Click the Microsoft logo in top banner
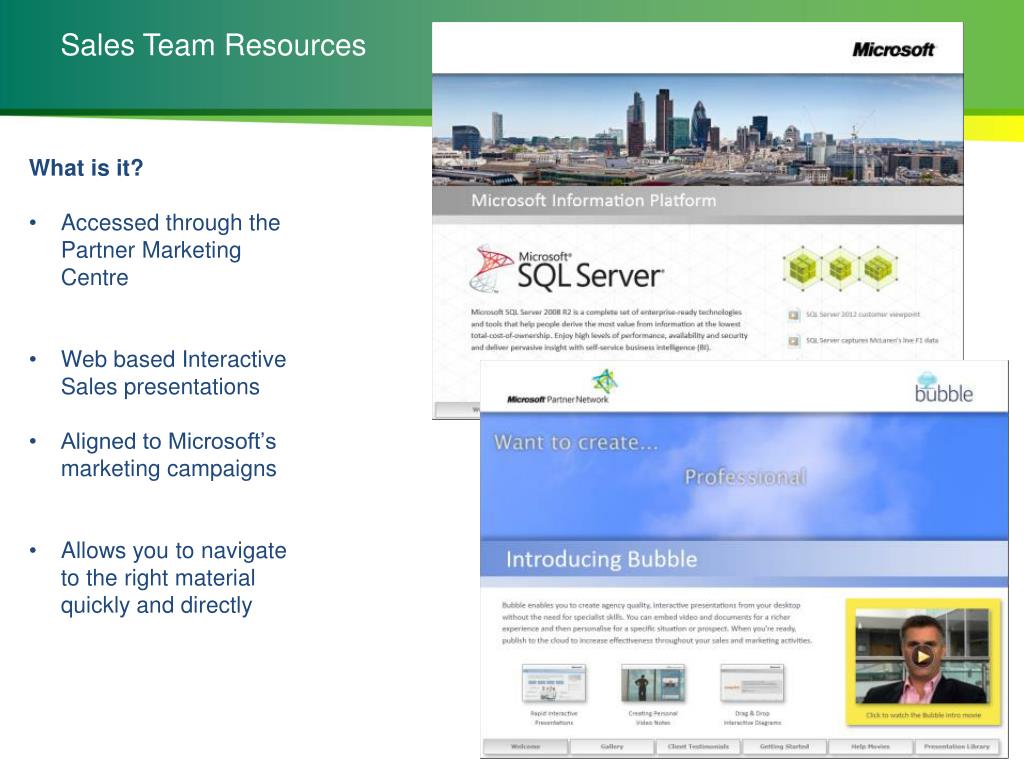This screenshot has height=768, width=1024. (893, 50)
